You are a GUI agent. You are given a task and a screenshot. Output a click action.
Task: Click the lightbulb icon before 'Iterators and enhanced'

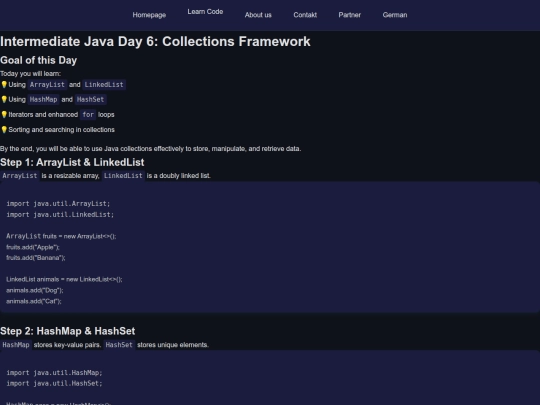click(4, 114)
